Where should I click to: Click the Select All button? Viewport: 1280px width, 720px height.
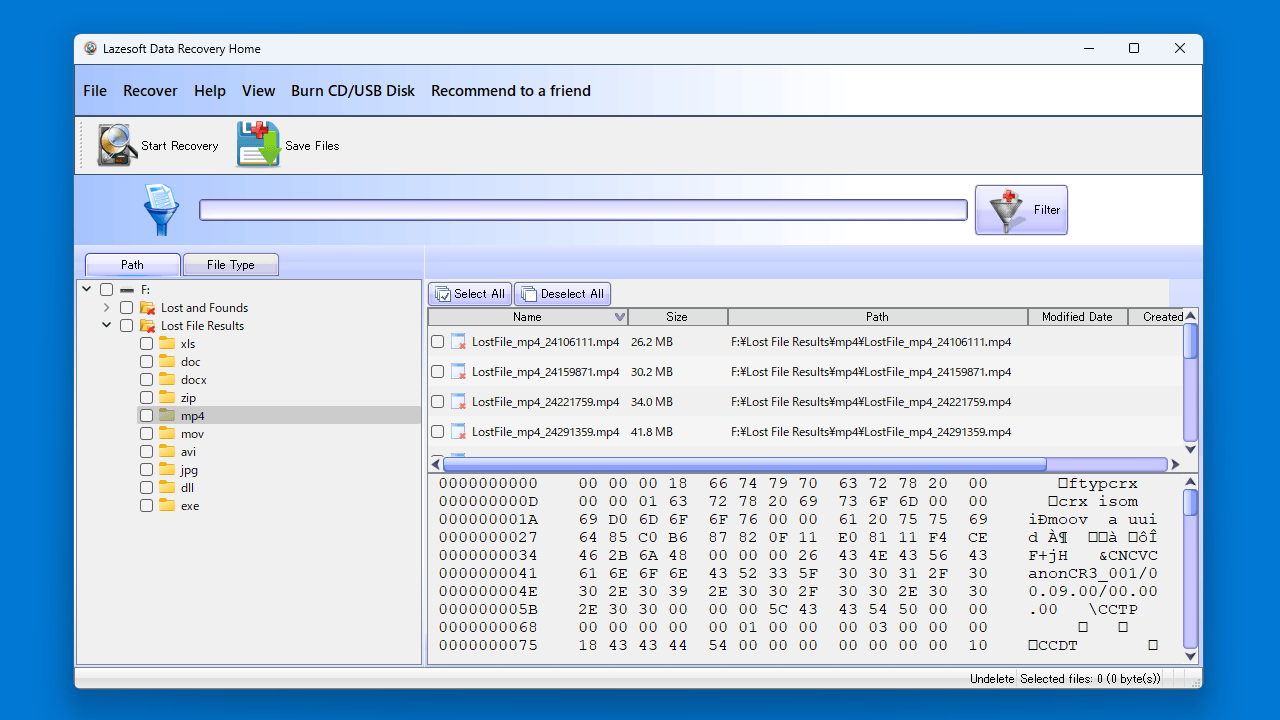pos(470,294)
